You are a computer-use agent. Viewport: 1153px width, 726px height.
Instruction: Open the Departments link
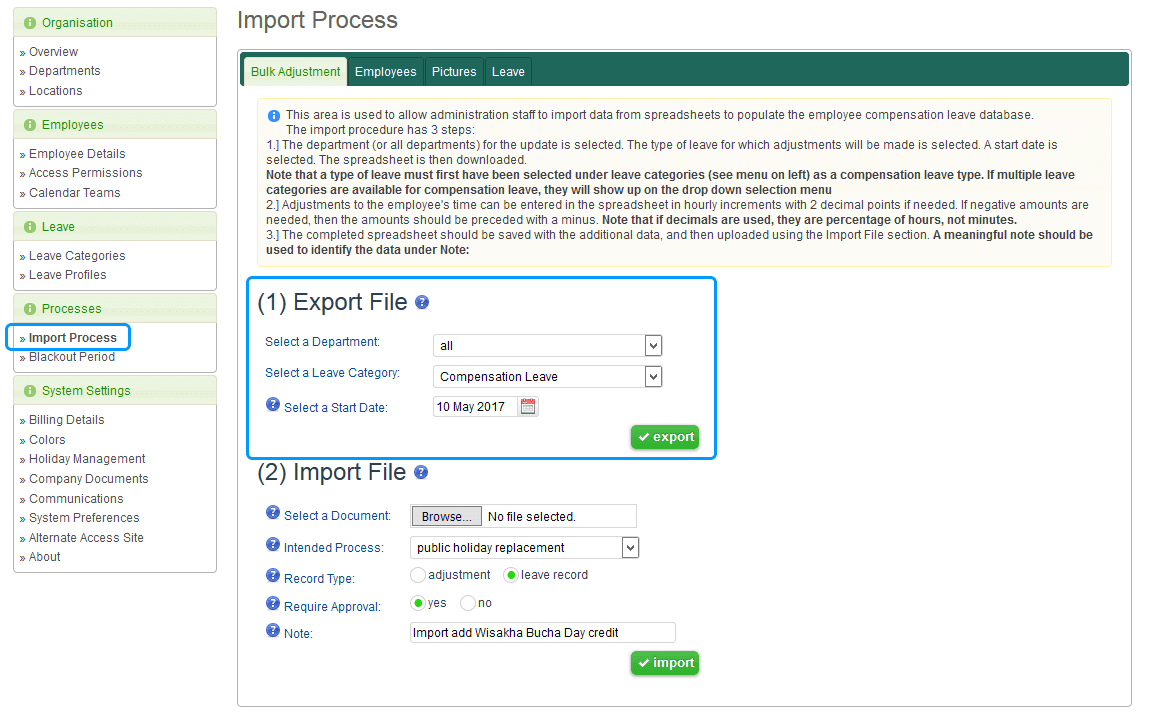65,71
